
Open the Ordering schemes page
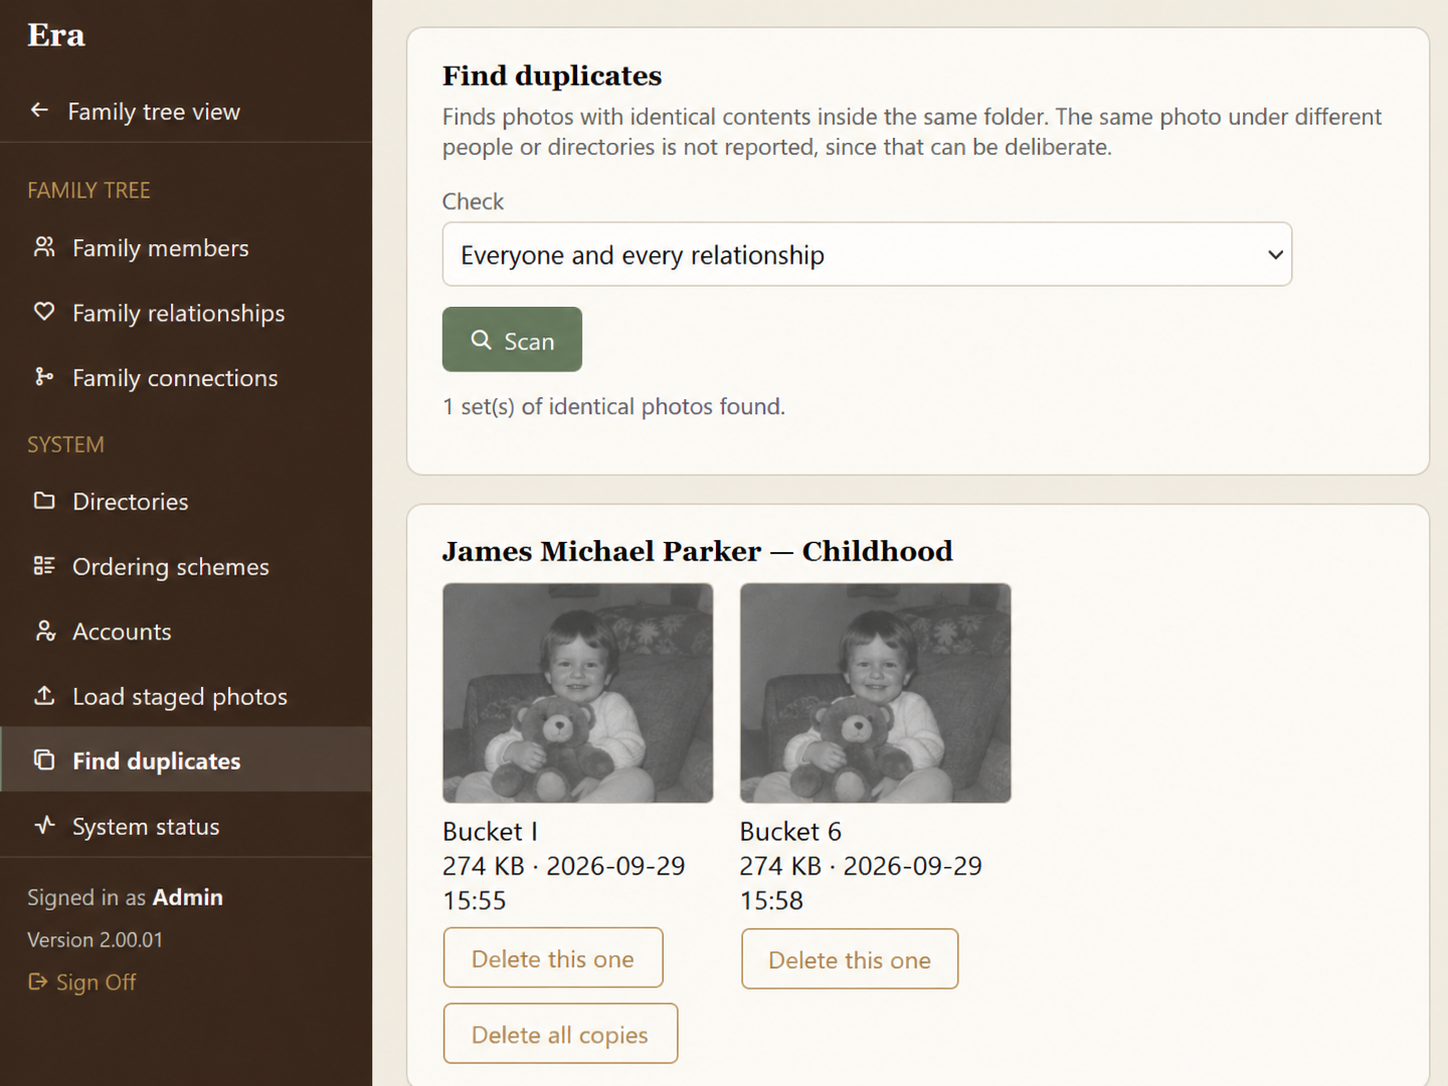tap(186, 566)
